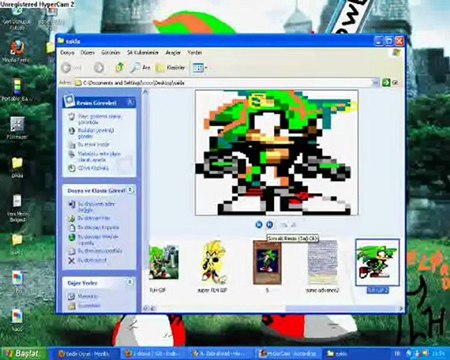Select the highlighted green sprite thumbnail
450x360 pixels.
(377, 262)
